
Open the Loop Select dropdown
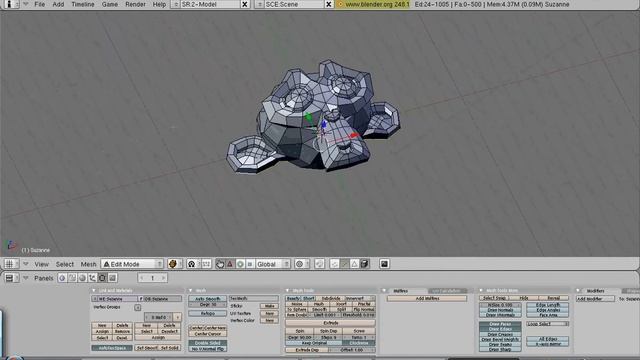(x=547, y=324)
